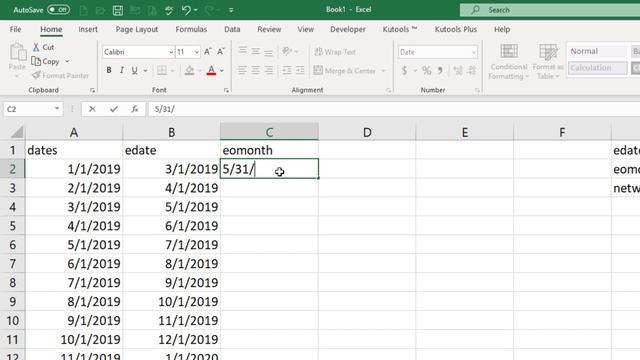This screenshot has height=360, width=640.
Task: Click the Fill Color bucket icon
Action: point(189,70)
